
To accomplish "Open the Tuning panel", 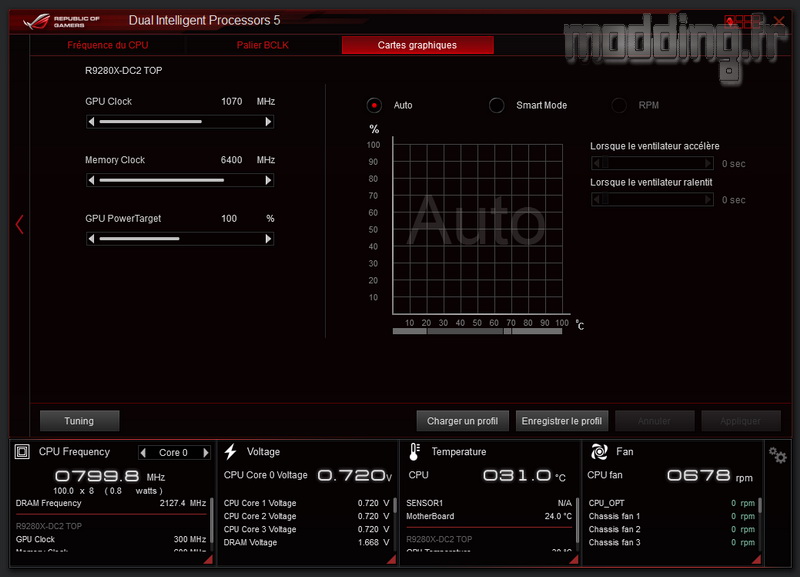I will coord(80,421).
